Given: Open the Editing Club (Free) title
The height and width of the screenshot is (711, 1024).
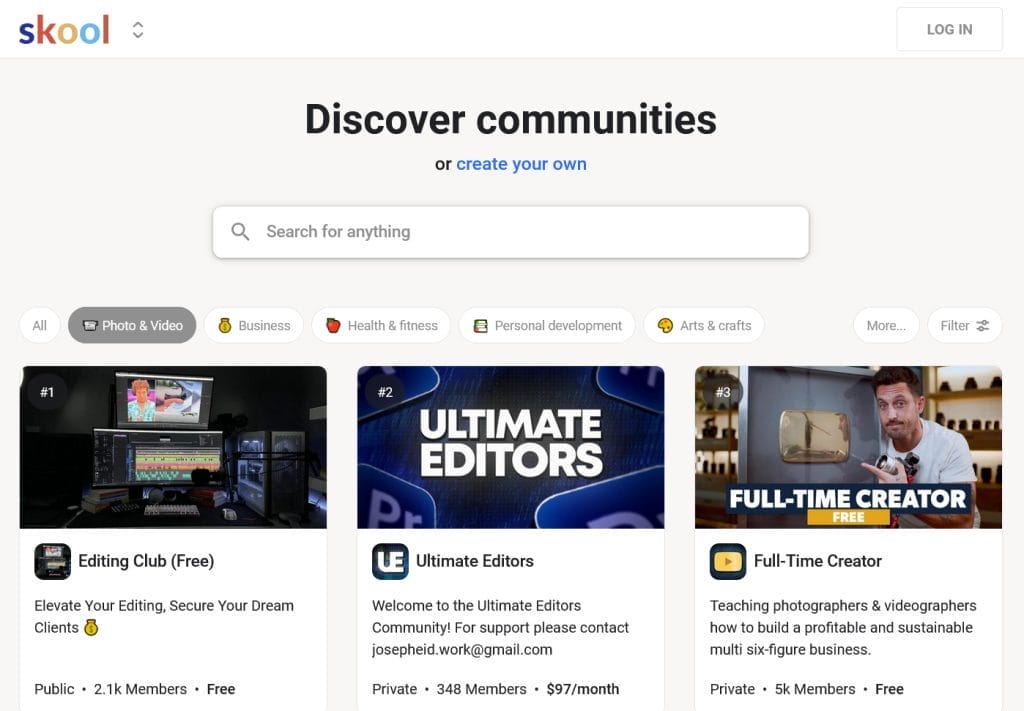Looking at the screenshot, I should pyautogui.click(x=146, y=561).
